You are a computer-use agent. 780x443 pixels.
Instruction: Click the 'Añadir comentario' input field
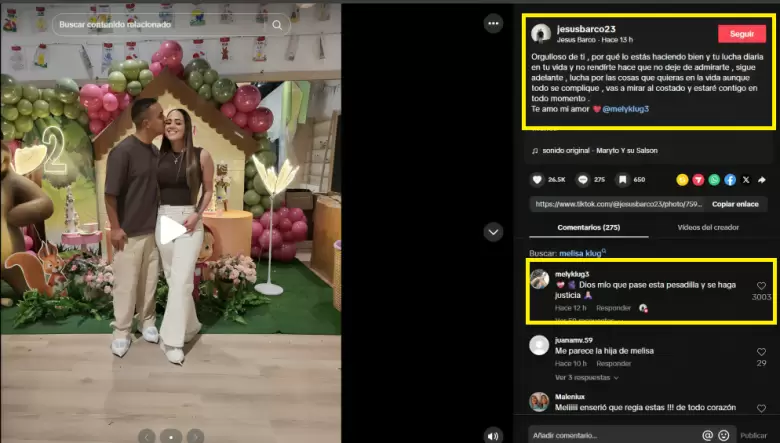612,435
